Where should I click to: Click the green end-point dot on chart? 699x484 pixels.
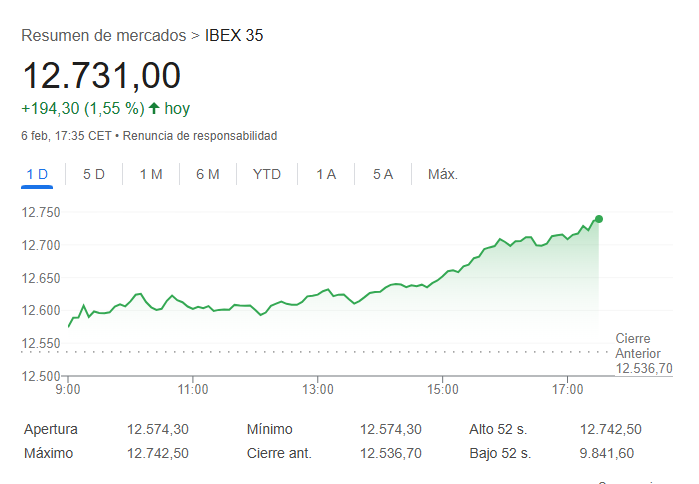[599, 219]
